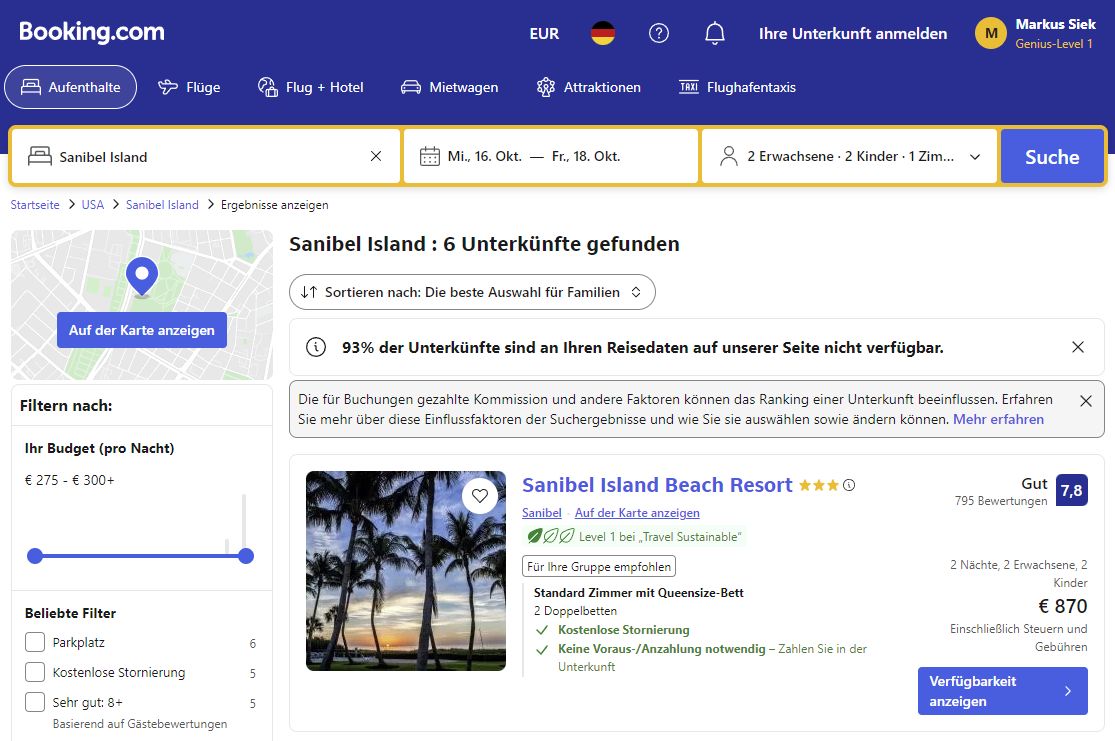Select the Aufenthalte tab
The image size is (1115, 741).
point(70,87)
